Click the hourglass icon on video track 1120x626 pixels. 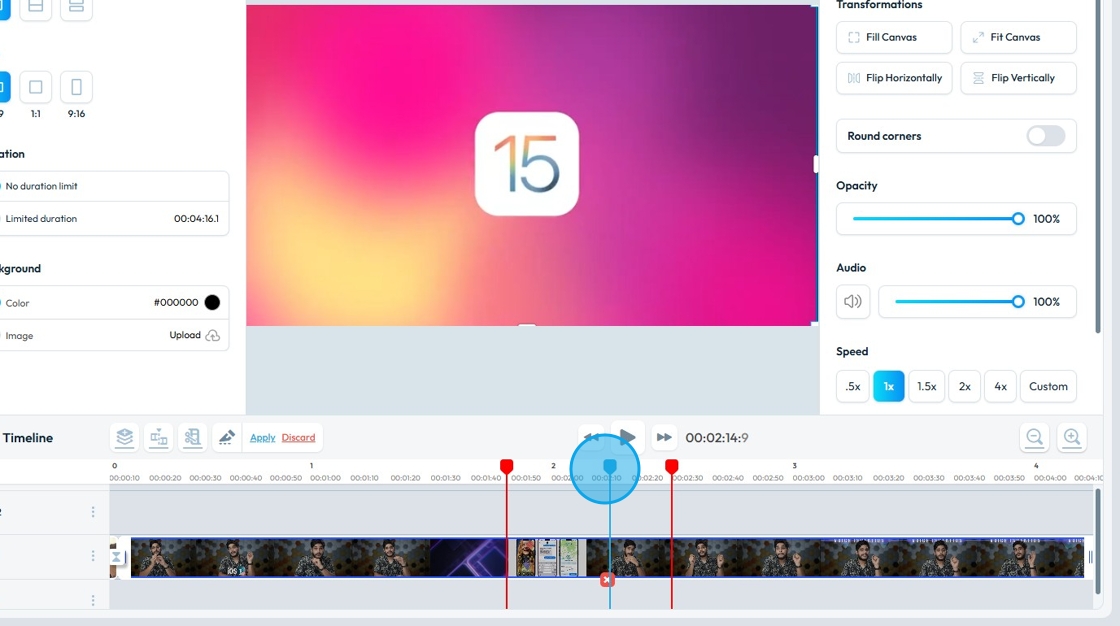tap(116, 557)
